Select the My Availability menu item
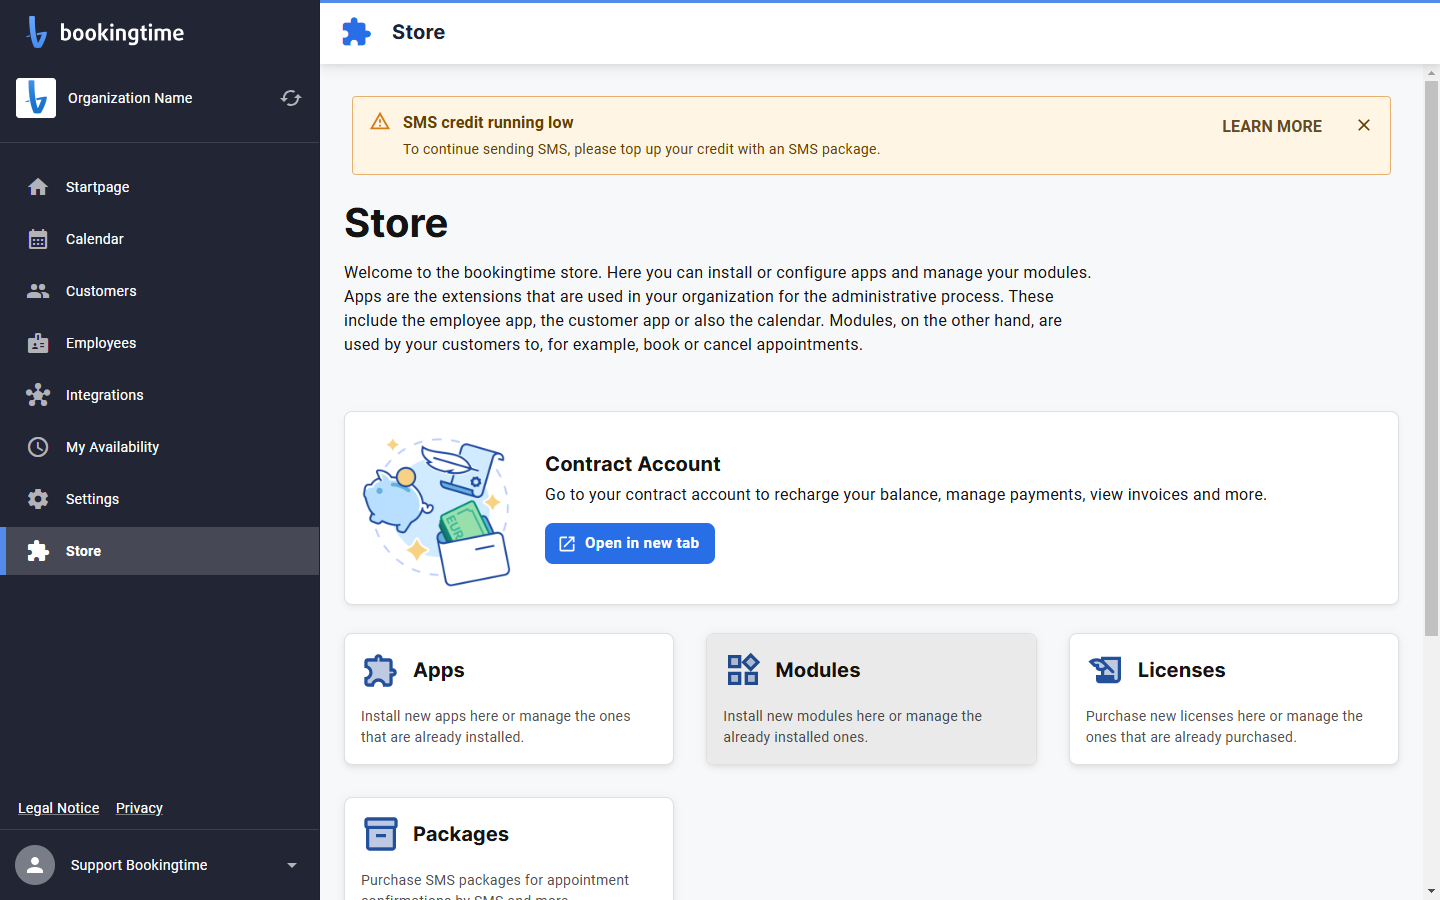Screen dimensions: 1440x900 click(160, 447)
